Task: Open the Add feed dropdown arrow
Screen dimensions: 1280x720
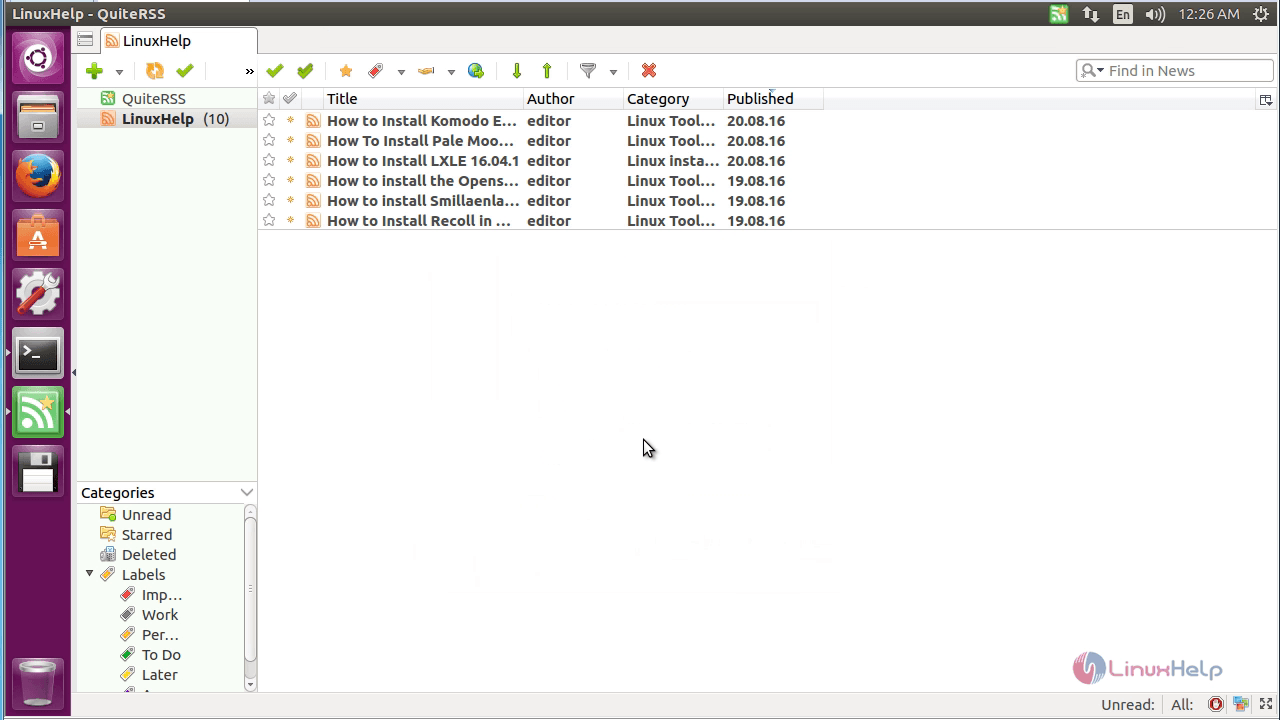Action: point(119,72)
